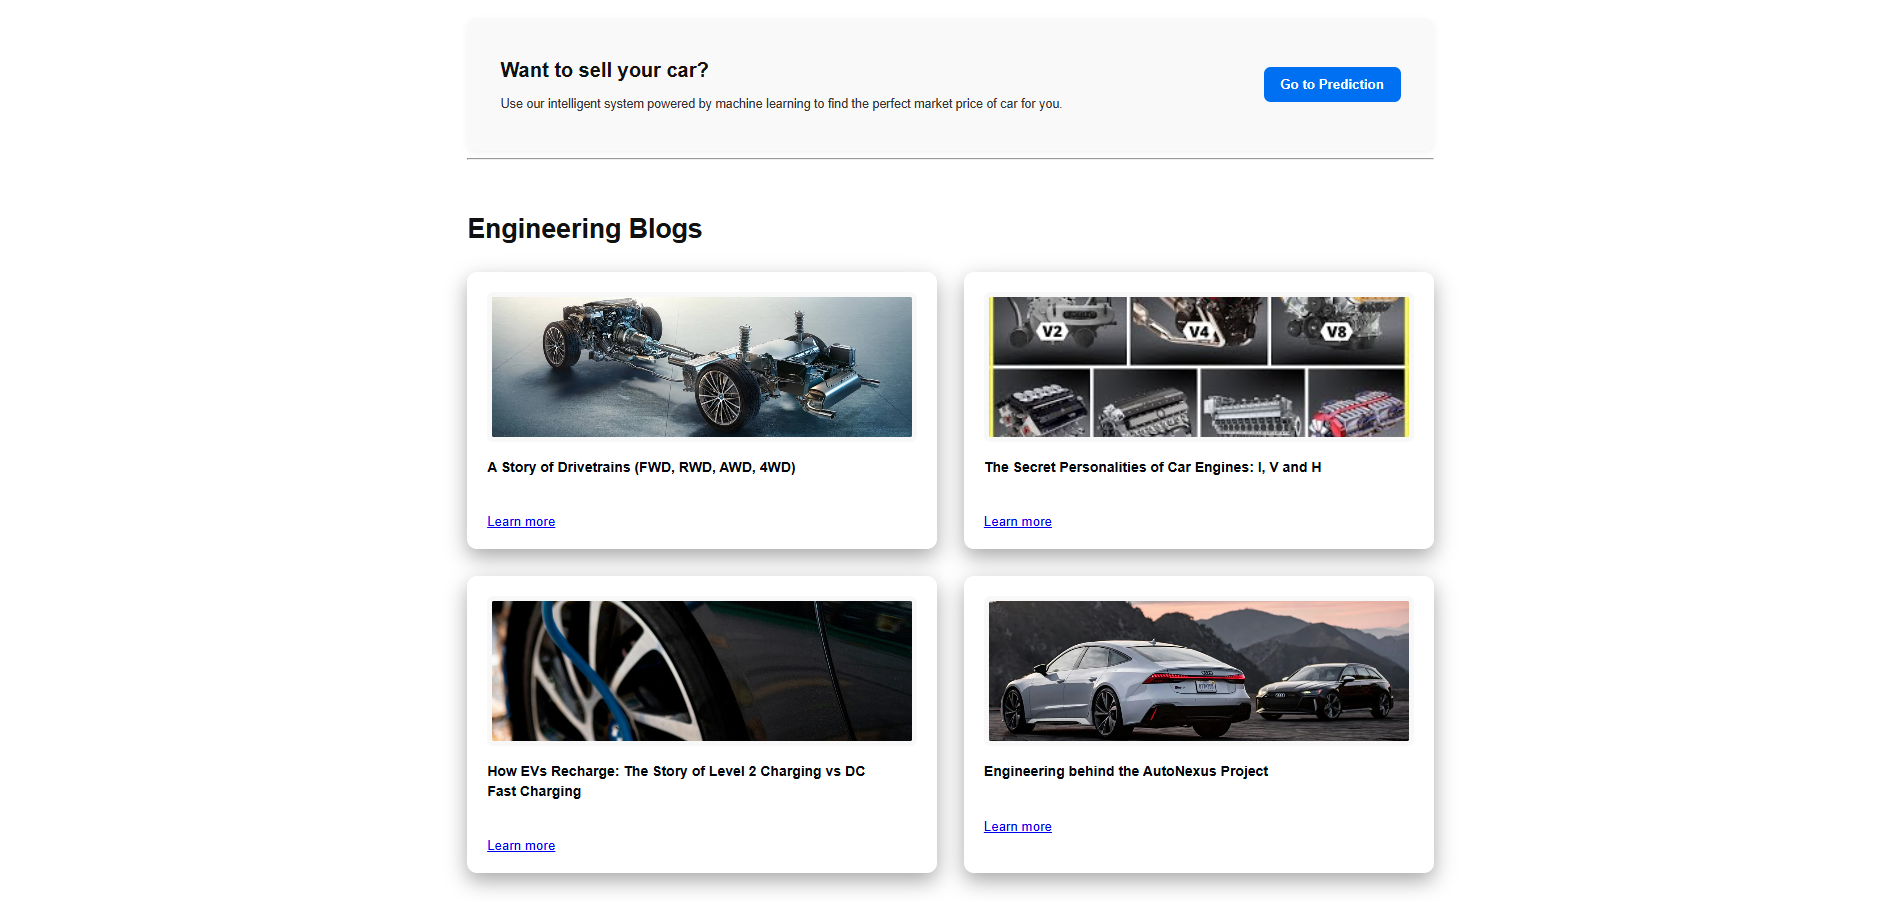Click title 'The Secret Personalities of Car Engines: I, V and H'

click(x=1152, y=467)
